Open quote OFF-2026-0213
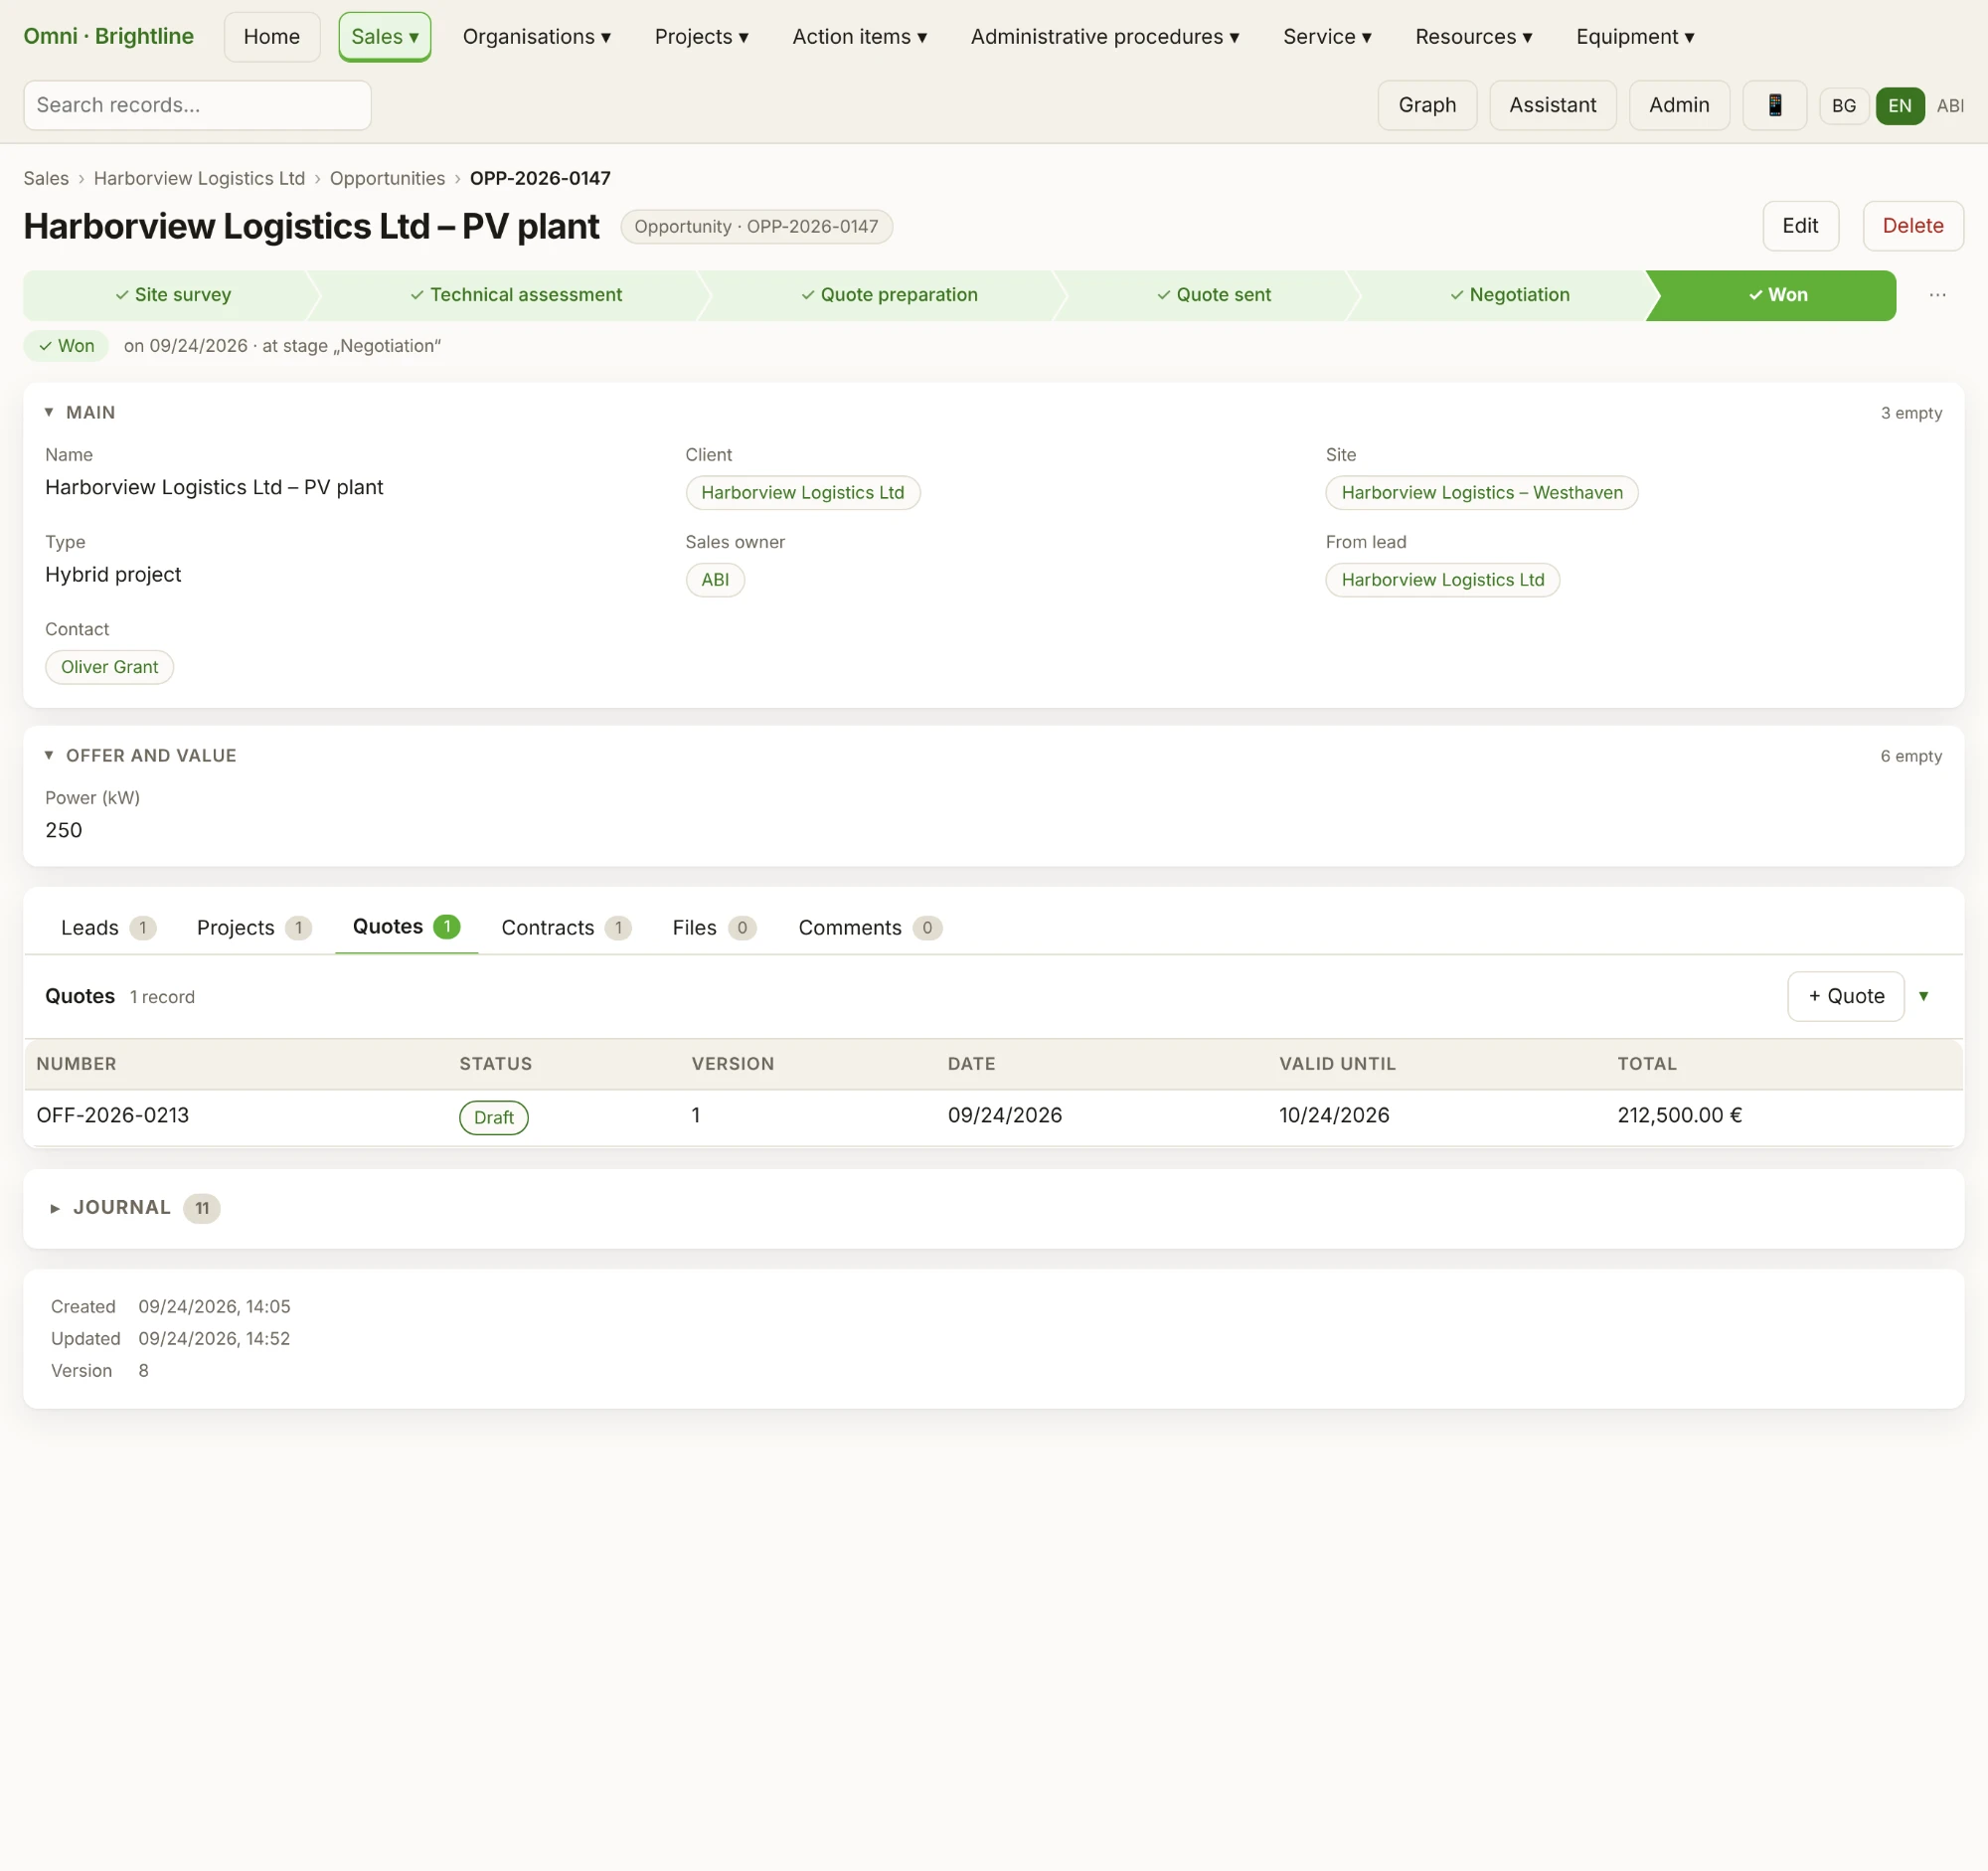This screenshot has width=1988, height=1871. pyautogui.click(x=112, y=1116)
